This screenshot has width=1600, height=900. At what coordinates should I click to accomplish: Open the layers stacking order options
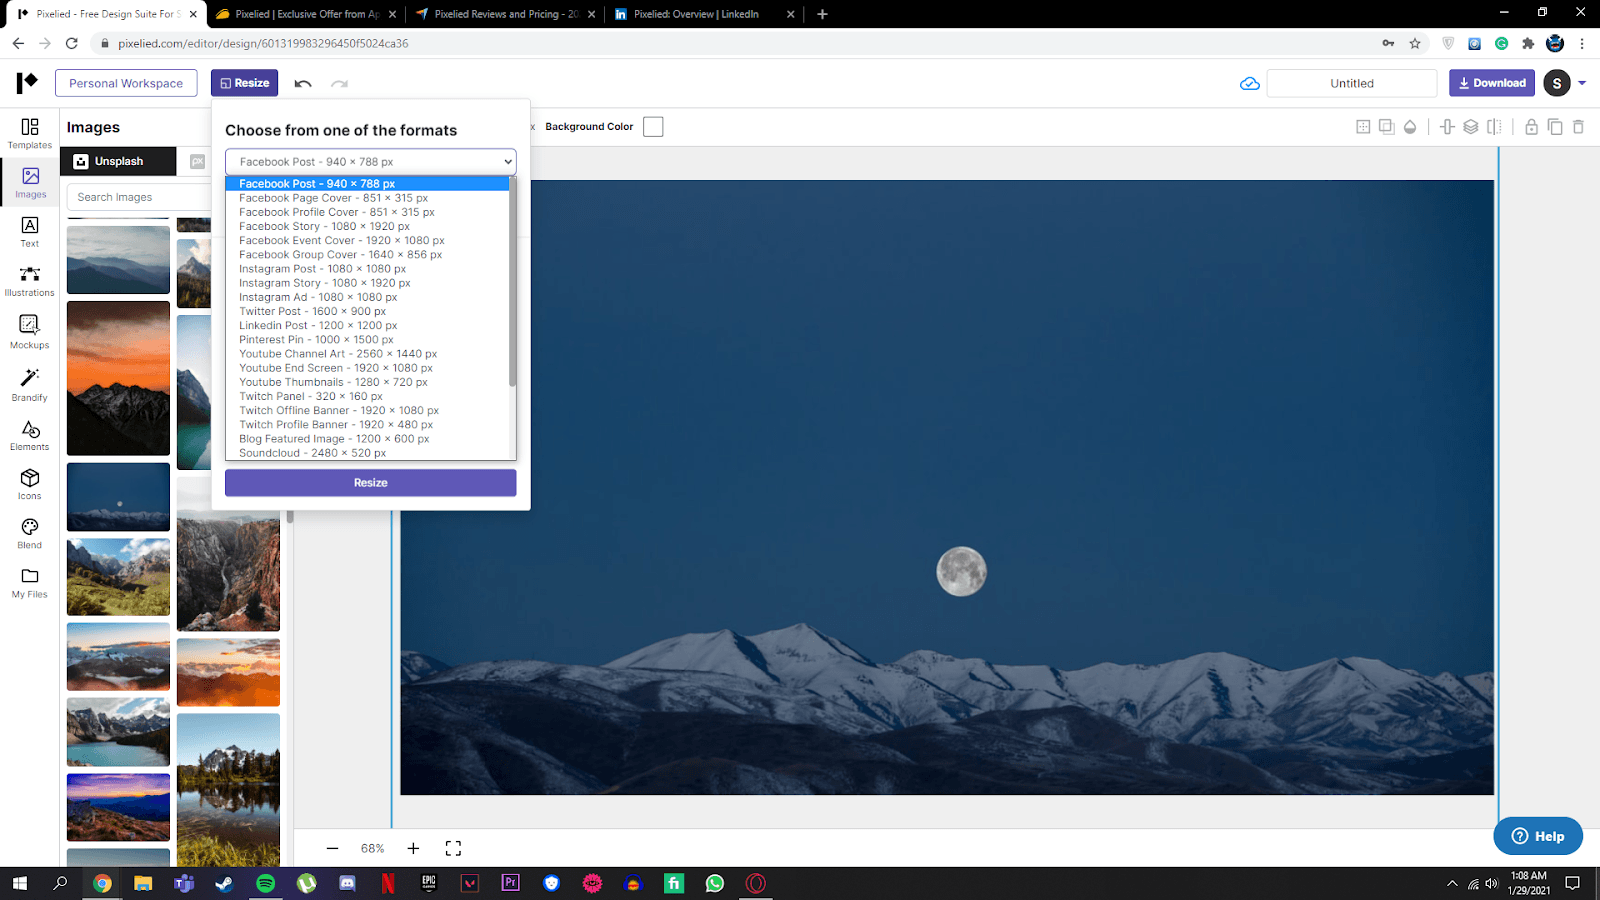tap(1470, 127)
